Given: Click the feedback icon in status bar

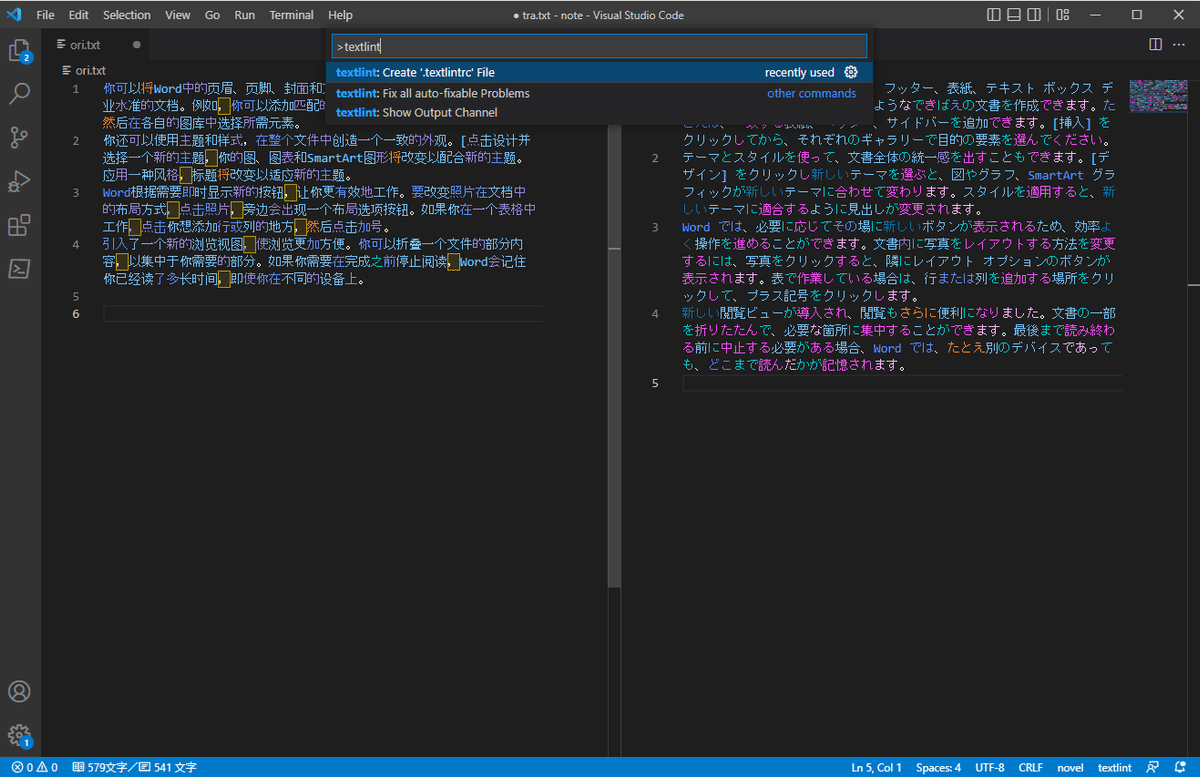Looking at the screenshot, I should click(1154, 768).
